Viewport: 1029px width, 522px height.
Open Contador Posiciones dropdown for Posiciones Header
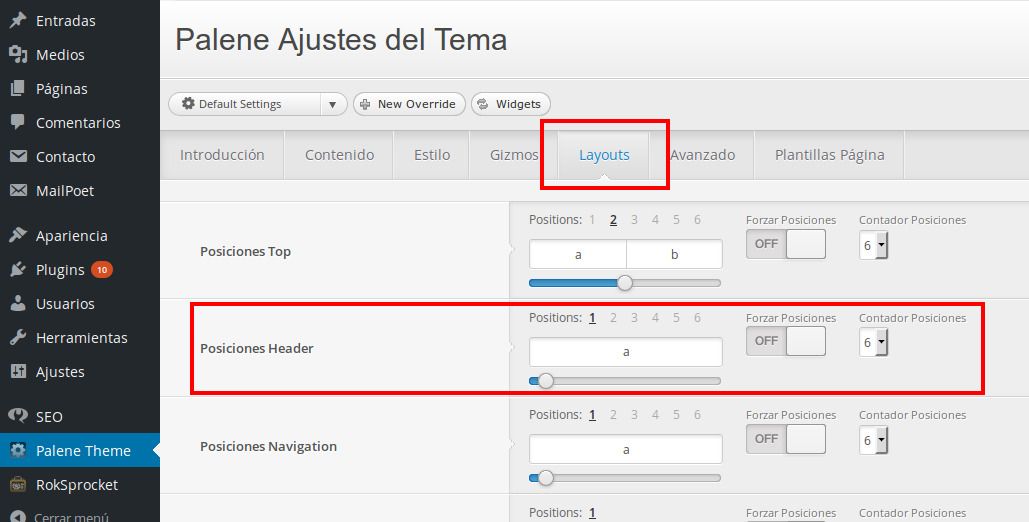[x=873, y=343]
